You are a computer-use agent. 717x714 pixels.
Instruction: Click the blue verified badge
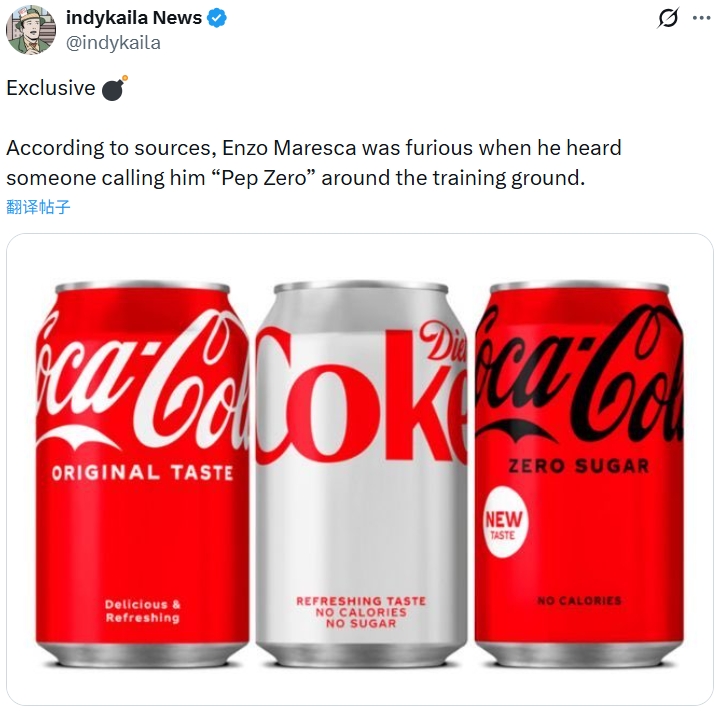217,18
